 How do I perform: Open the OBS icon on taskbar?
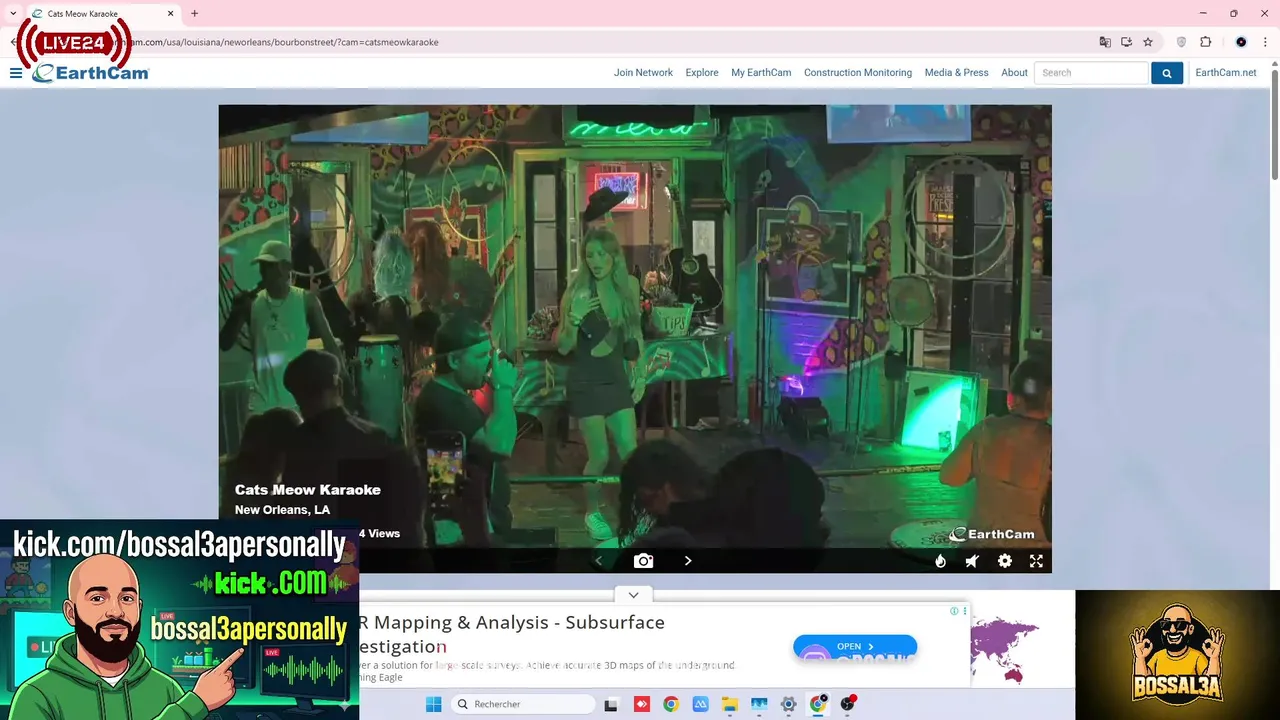[848, 704]
